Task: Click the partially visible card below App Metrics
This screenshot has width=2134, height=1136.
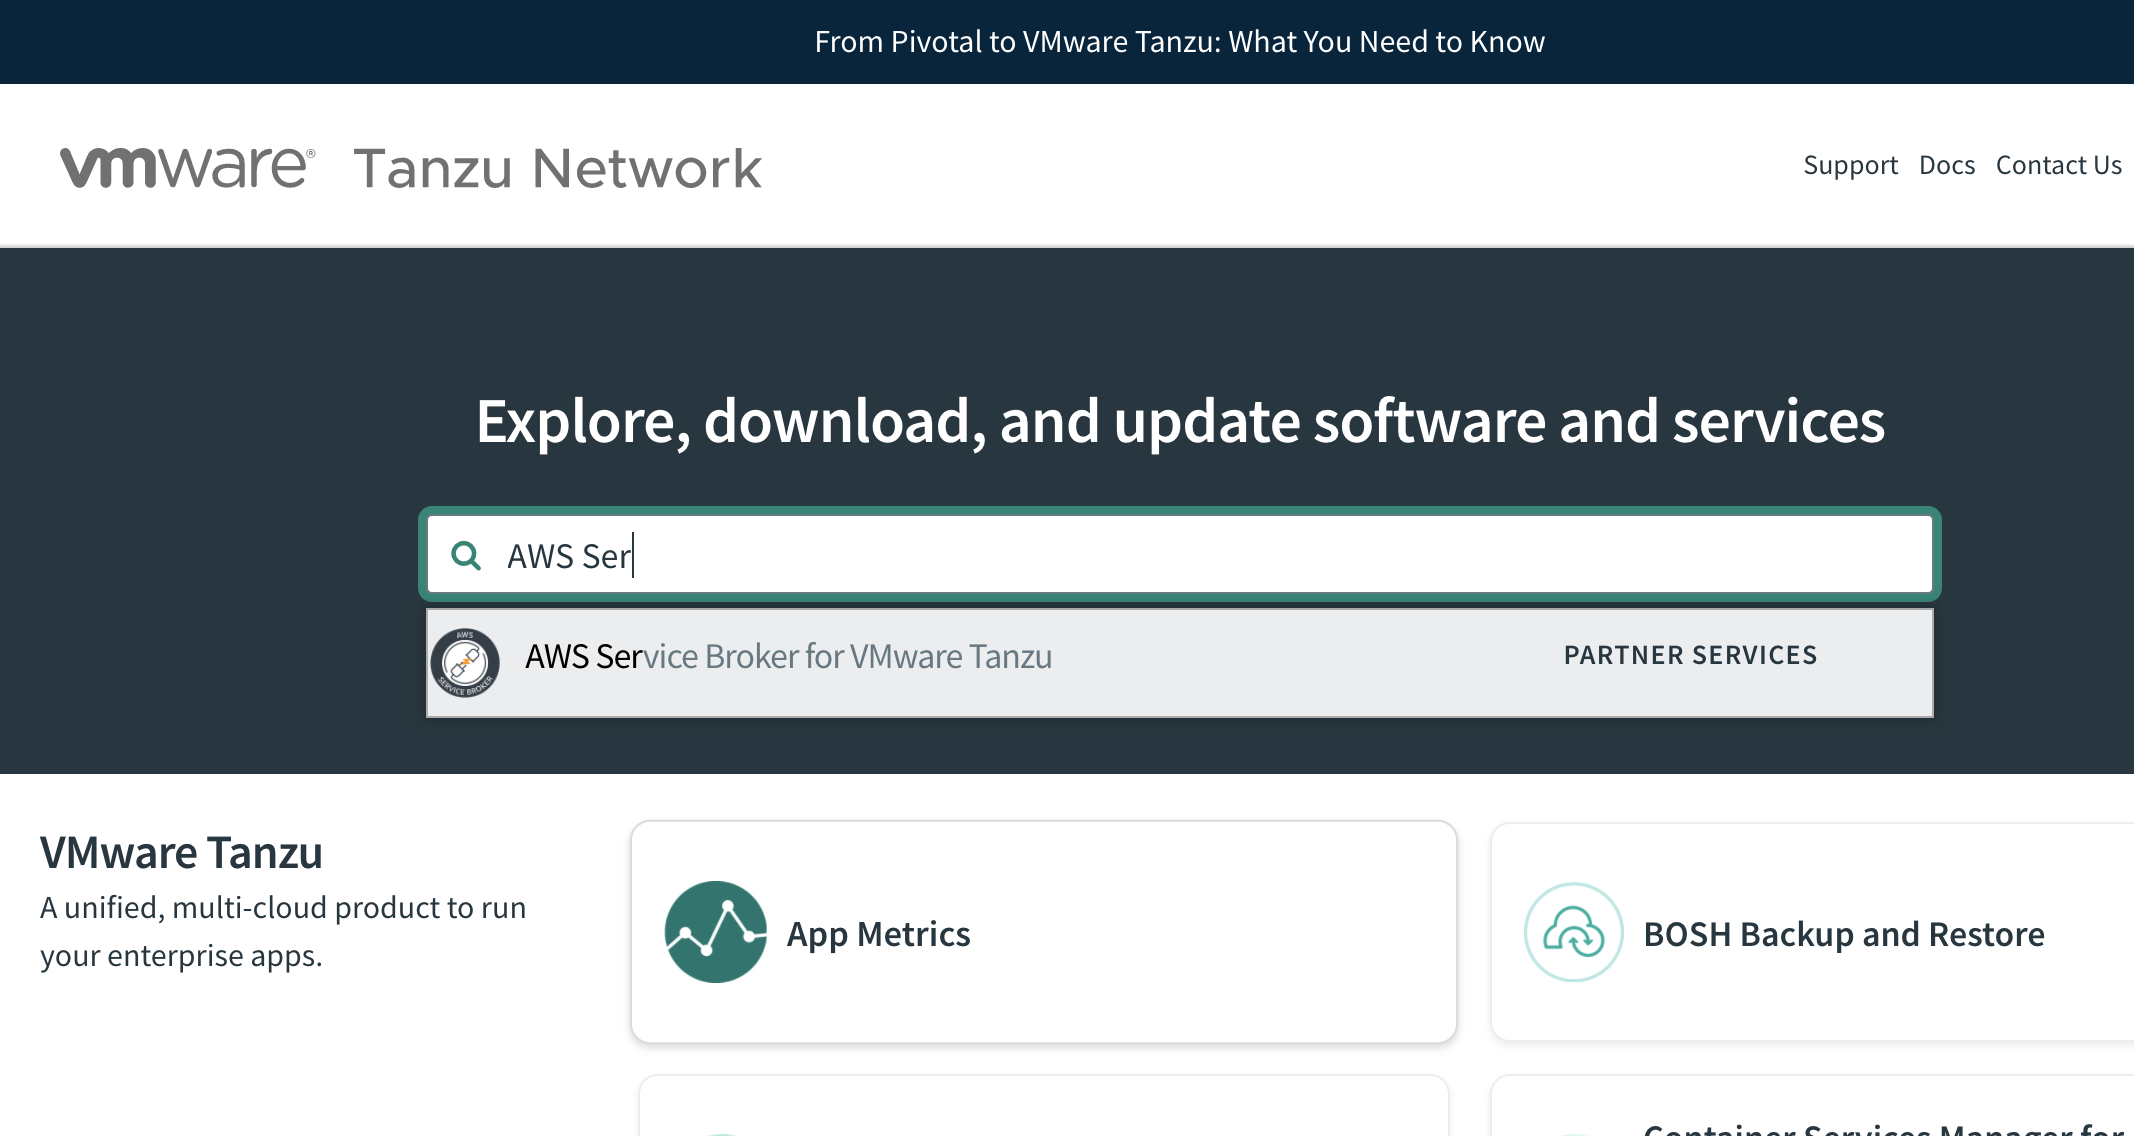Action: coord(1043,1108)
